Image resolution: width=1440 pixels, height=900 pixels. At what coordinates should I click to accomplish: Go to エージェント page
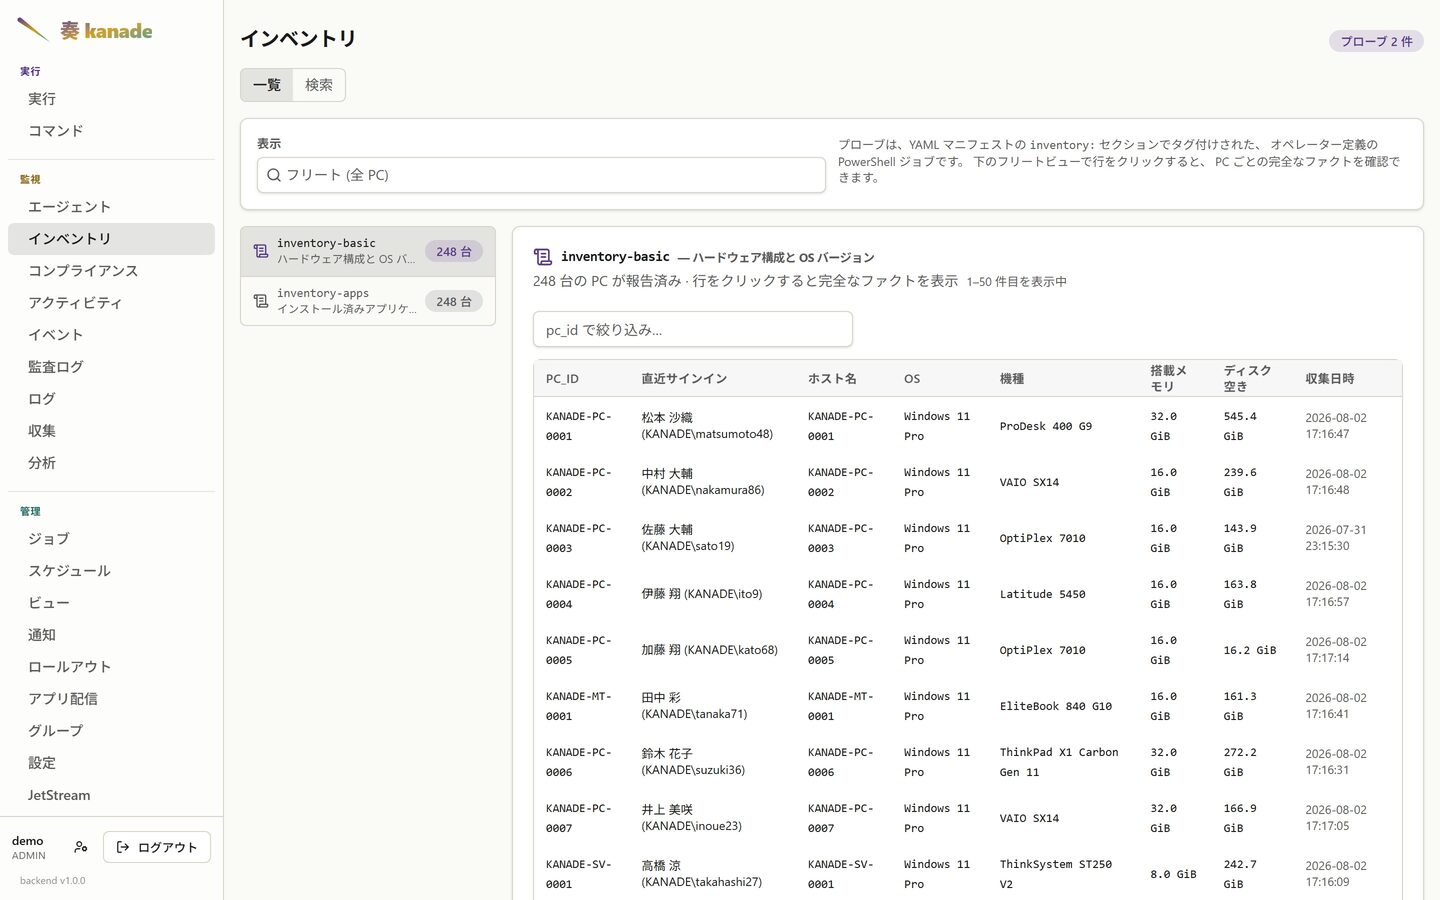click(111, 207)
